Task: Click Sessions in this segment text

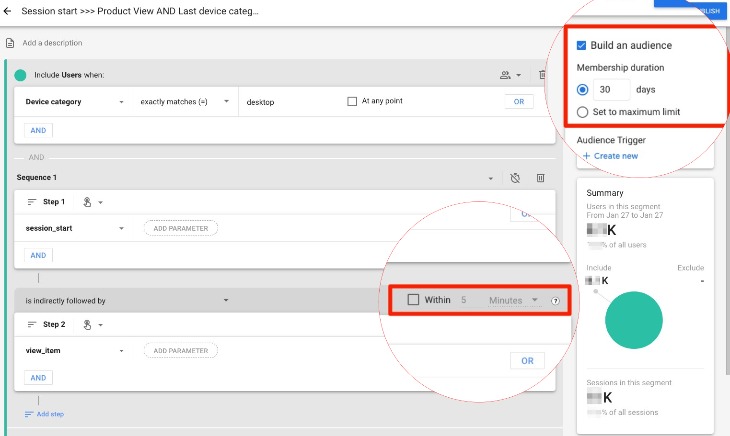Action: point(629,382)
